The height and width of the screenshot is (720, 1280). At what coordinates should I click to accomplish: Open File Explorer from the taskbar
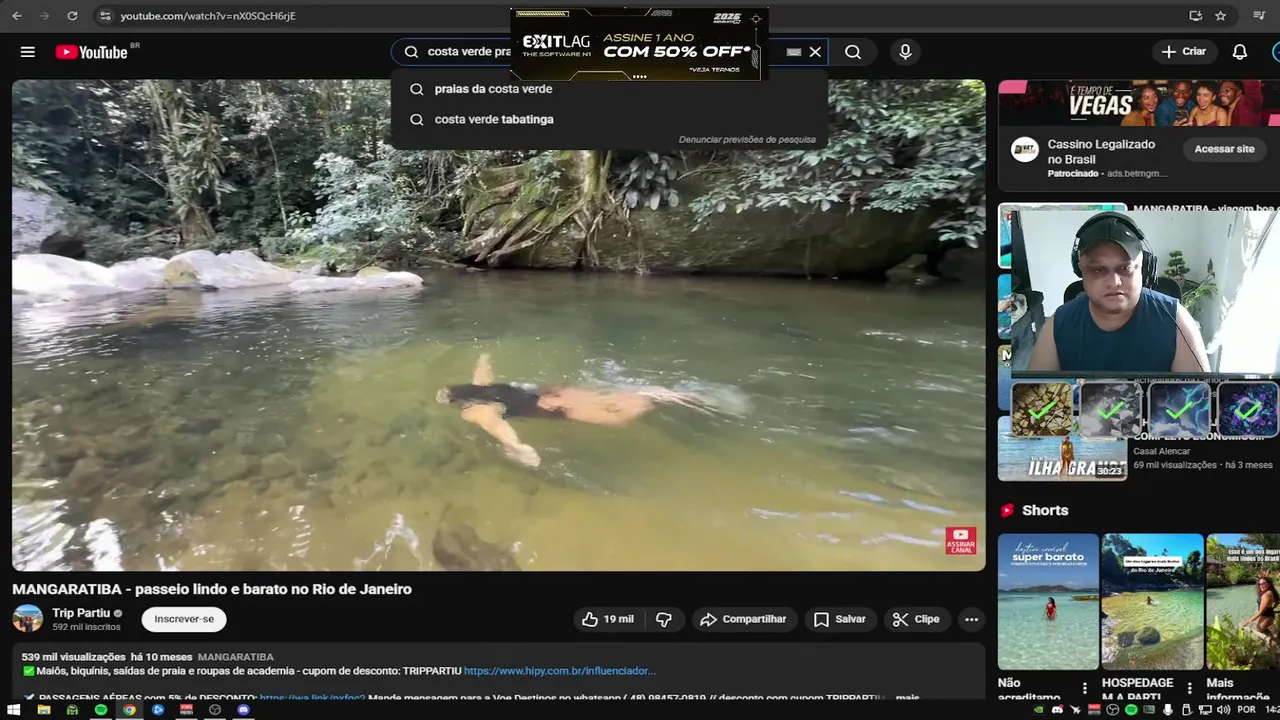[44, 710]
